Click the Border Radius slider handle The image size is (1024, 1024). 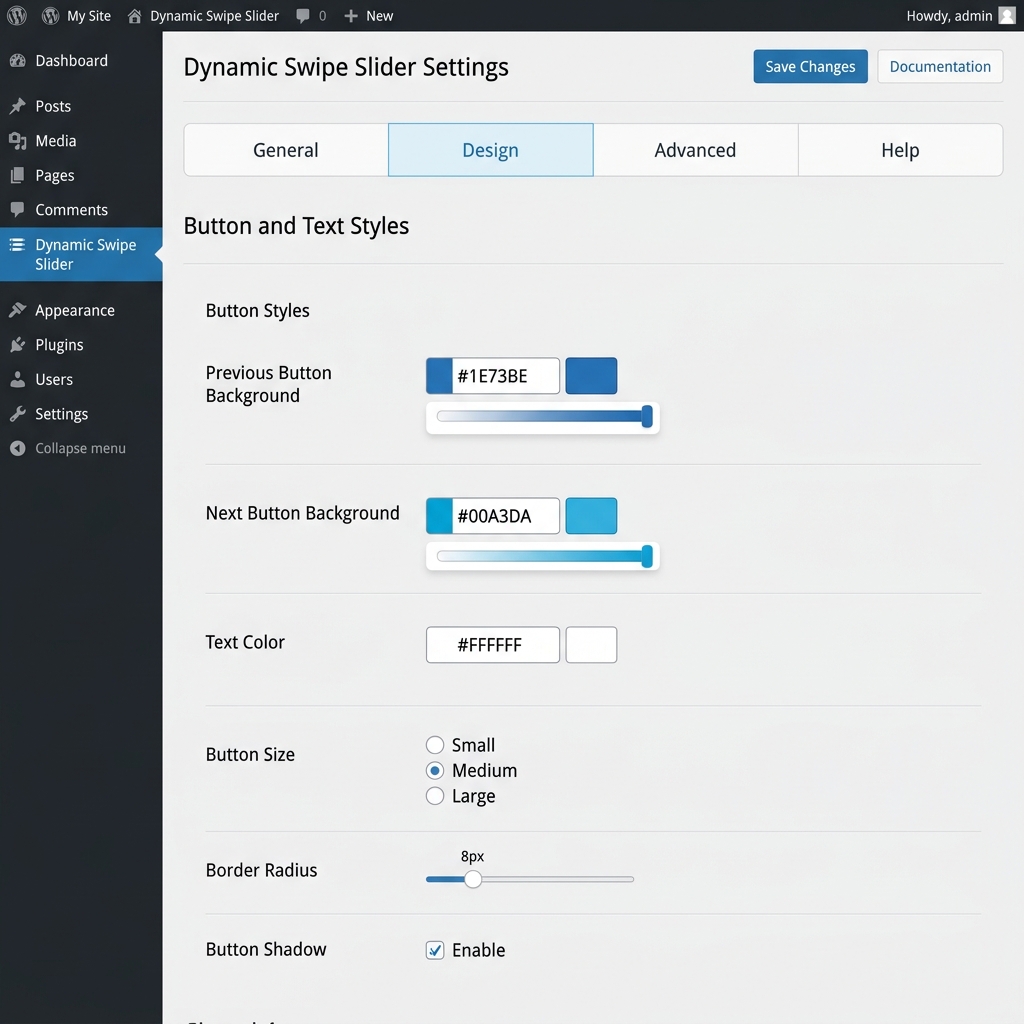[x=473, y=879]
